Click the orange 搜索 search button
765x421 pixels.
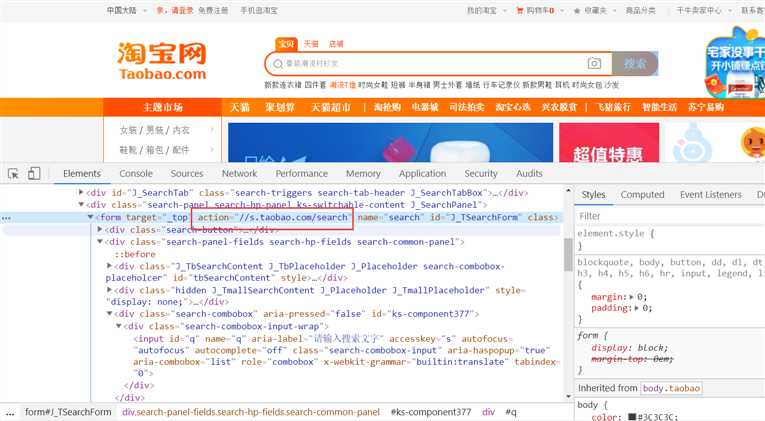coord(635,63)
